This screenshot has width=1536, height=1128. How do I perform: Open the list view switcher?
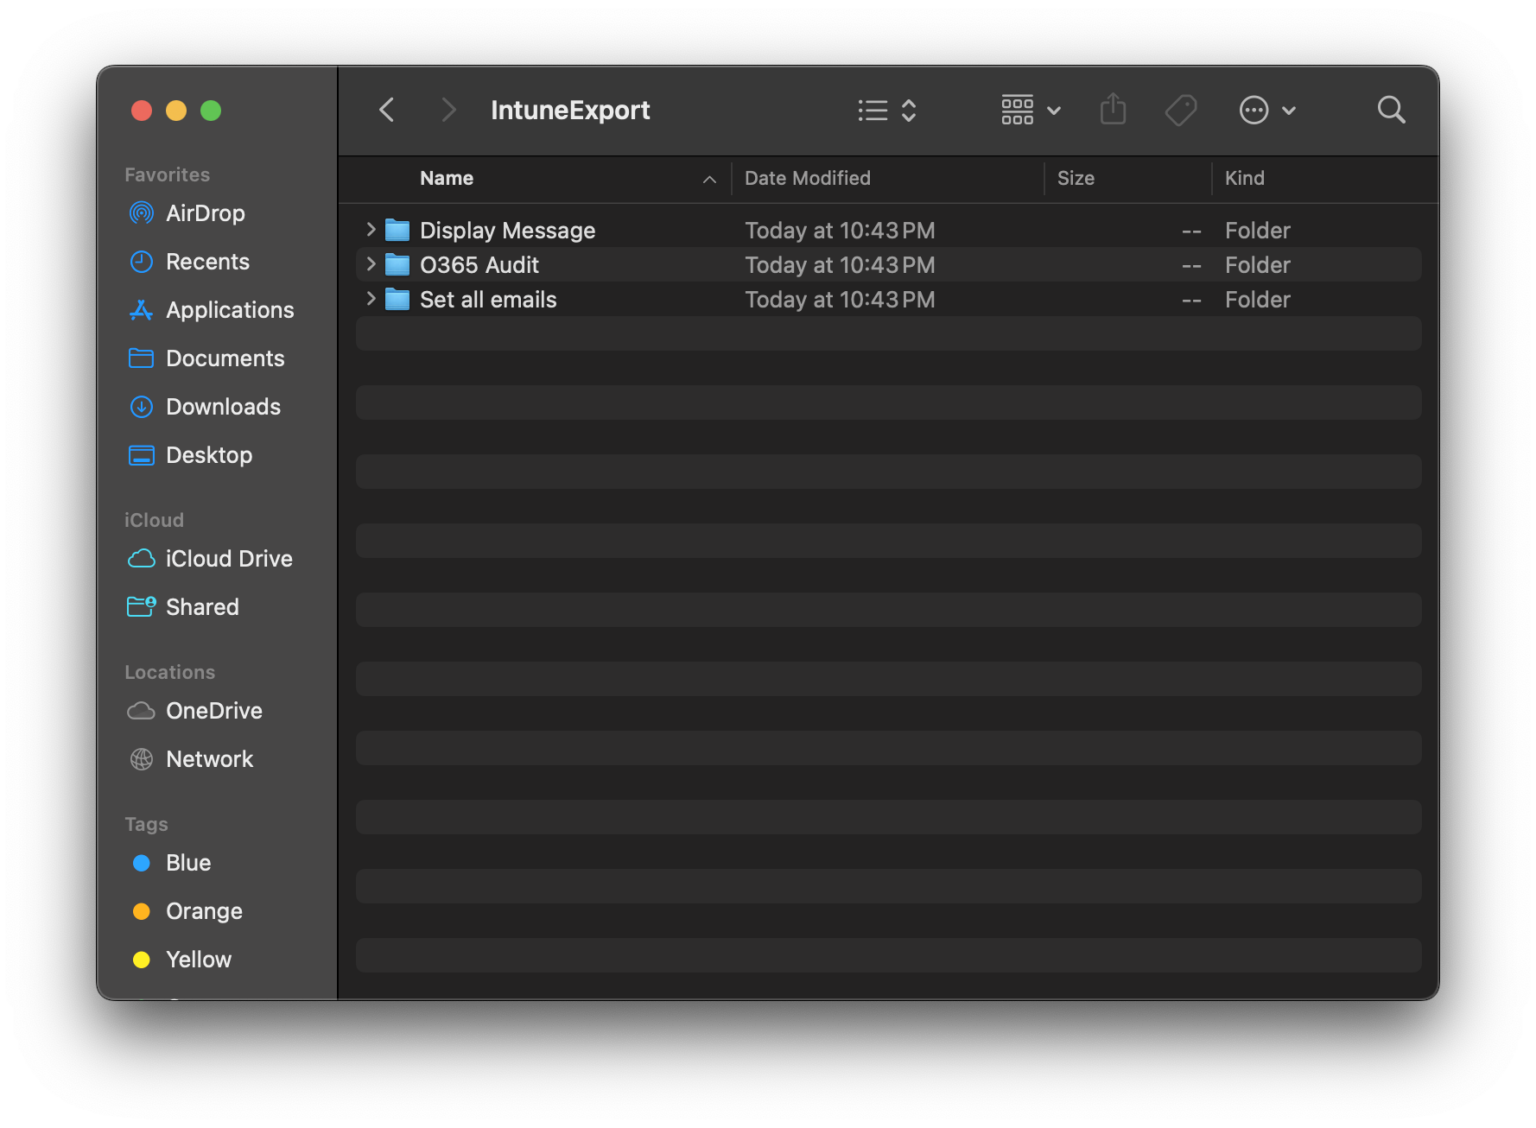887,110
